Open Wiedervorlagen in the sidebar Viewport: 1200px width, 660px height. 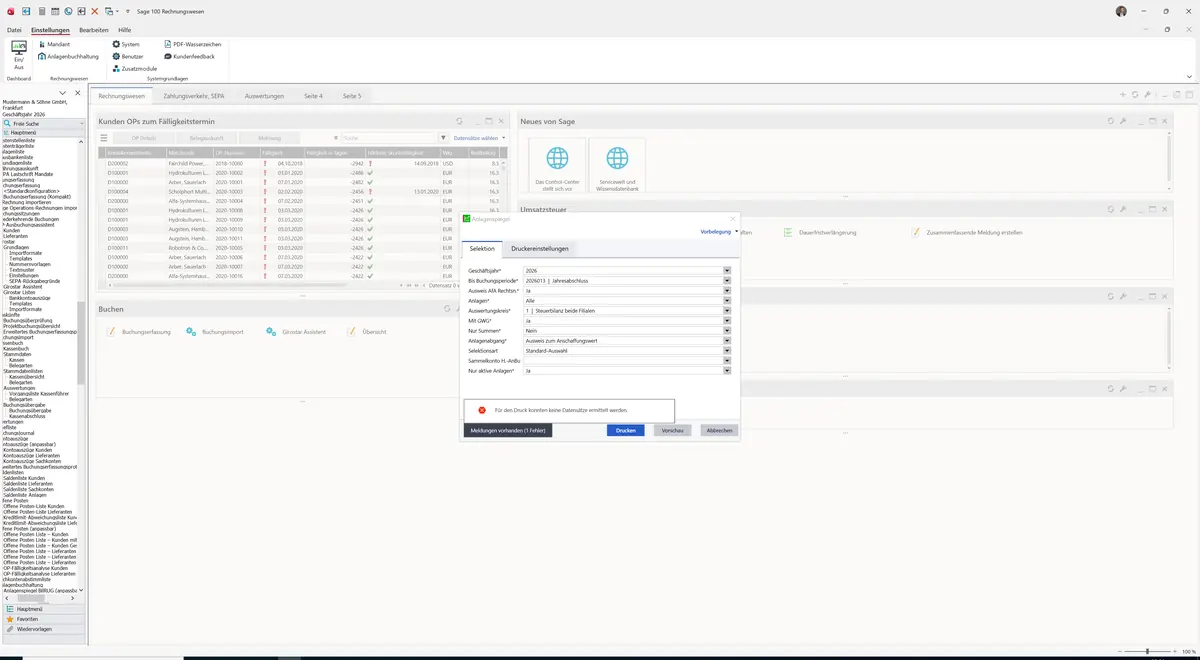click(44, 629)
